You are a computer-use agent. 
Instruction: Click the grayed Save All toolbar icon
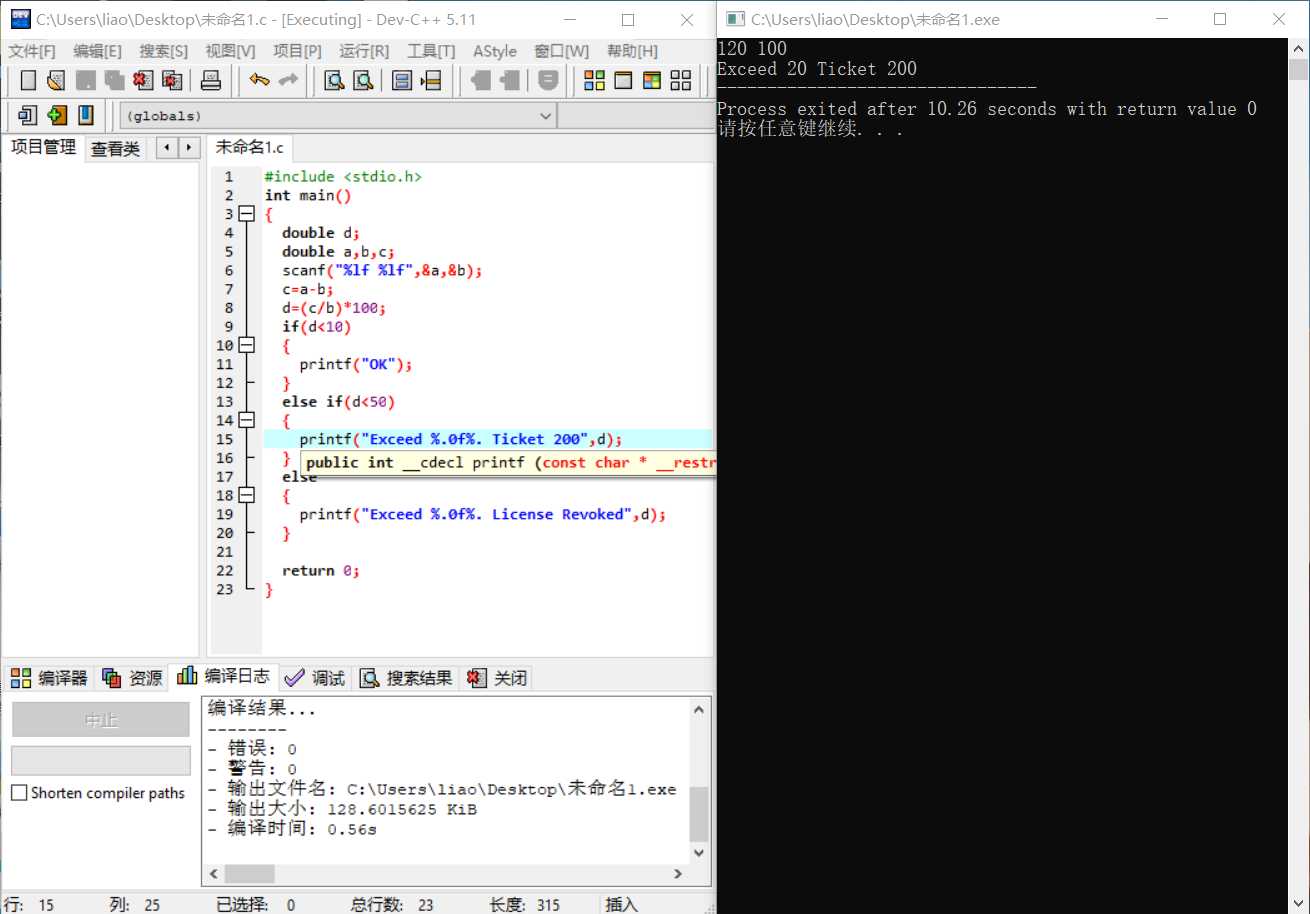[114, 80]
